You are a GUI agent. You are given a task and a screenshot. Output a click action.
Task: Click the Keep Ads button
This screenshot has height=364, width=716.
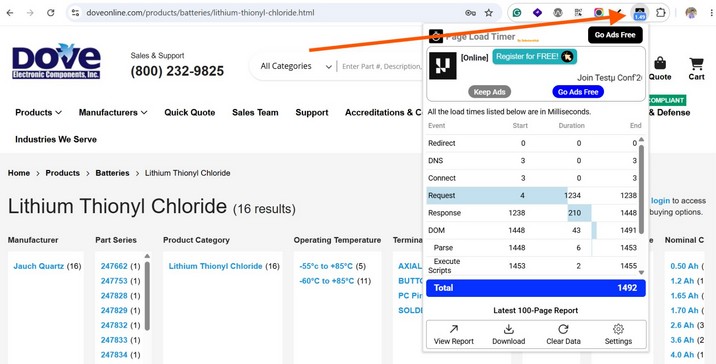coord(490,92)
